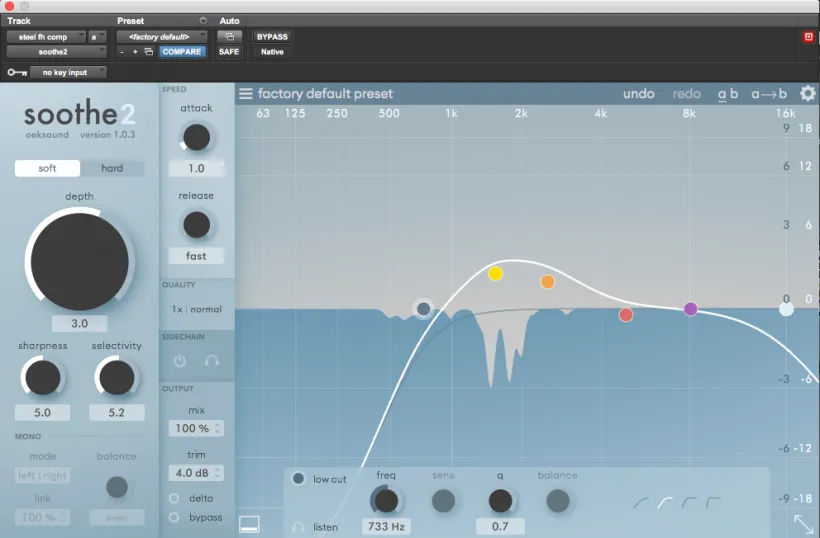This screenshot has height=538, width=820.
Task: Open the quality 1x normal selector
Action: pos(197,309)
